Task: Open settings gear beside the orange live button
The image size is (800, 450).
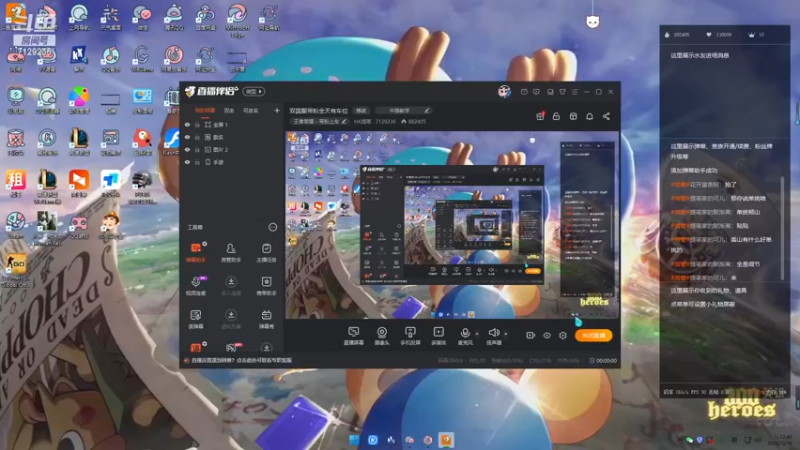Action: [x=563, y=335]
